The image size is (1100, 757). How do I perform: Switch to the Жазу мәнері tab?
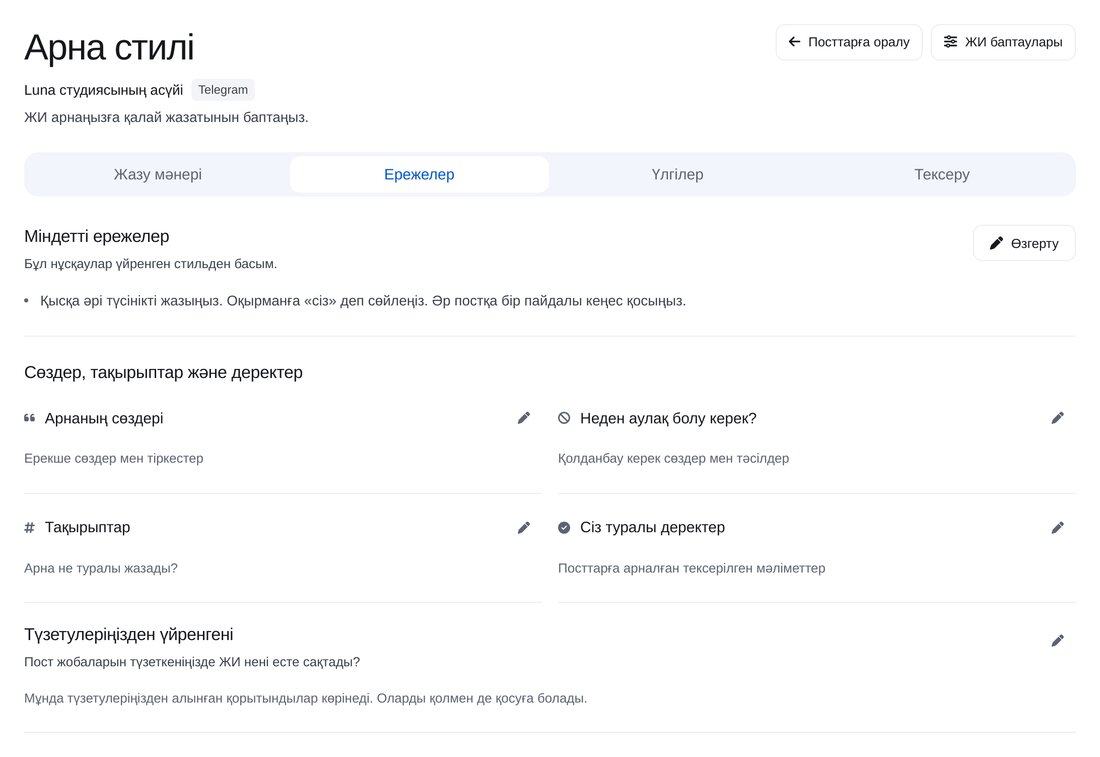tap(158, 174)
